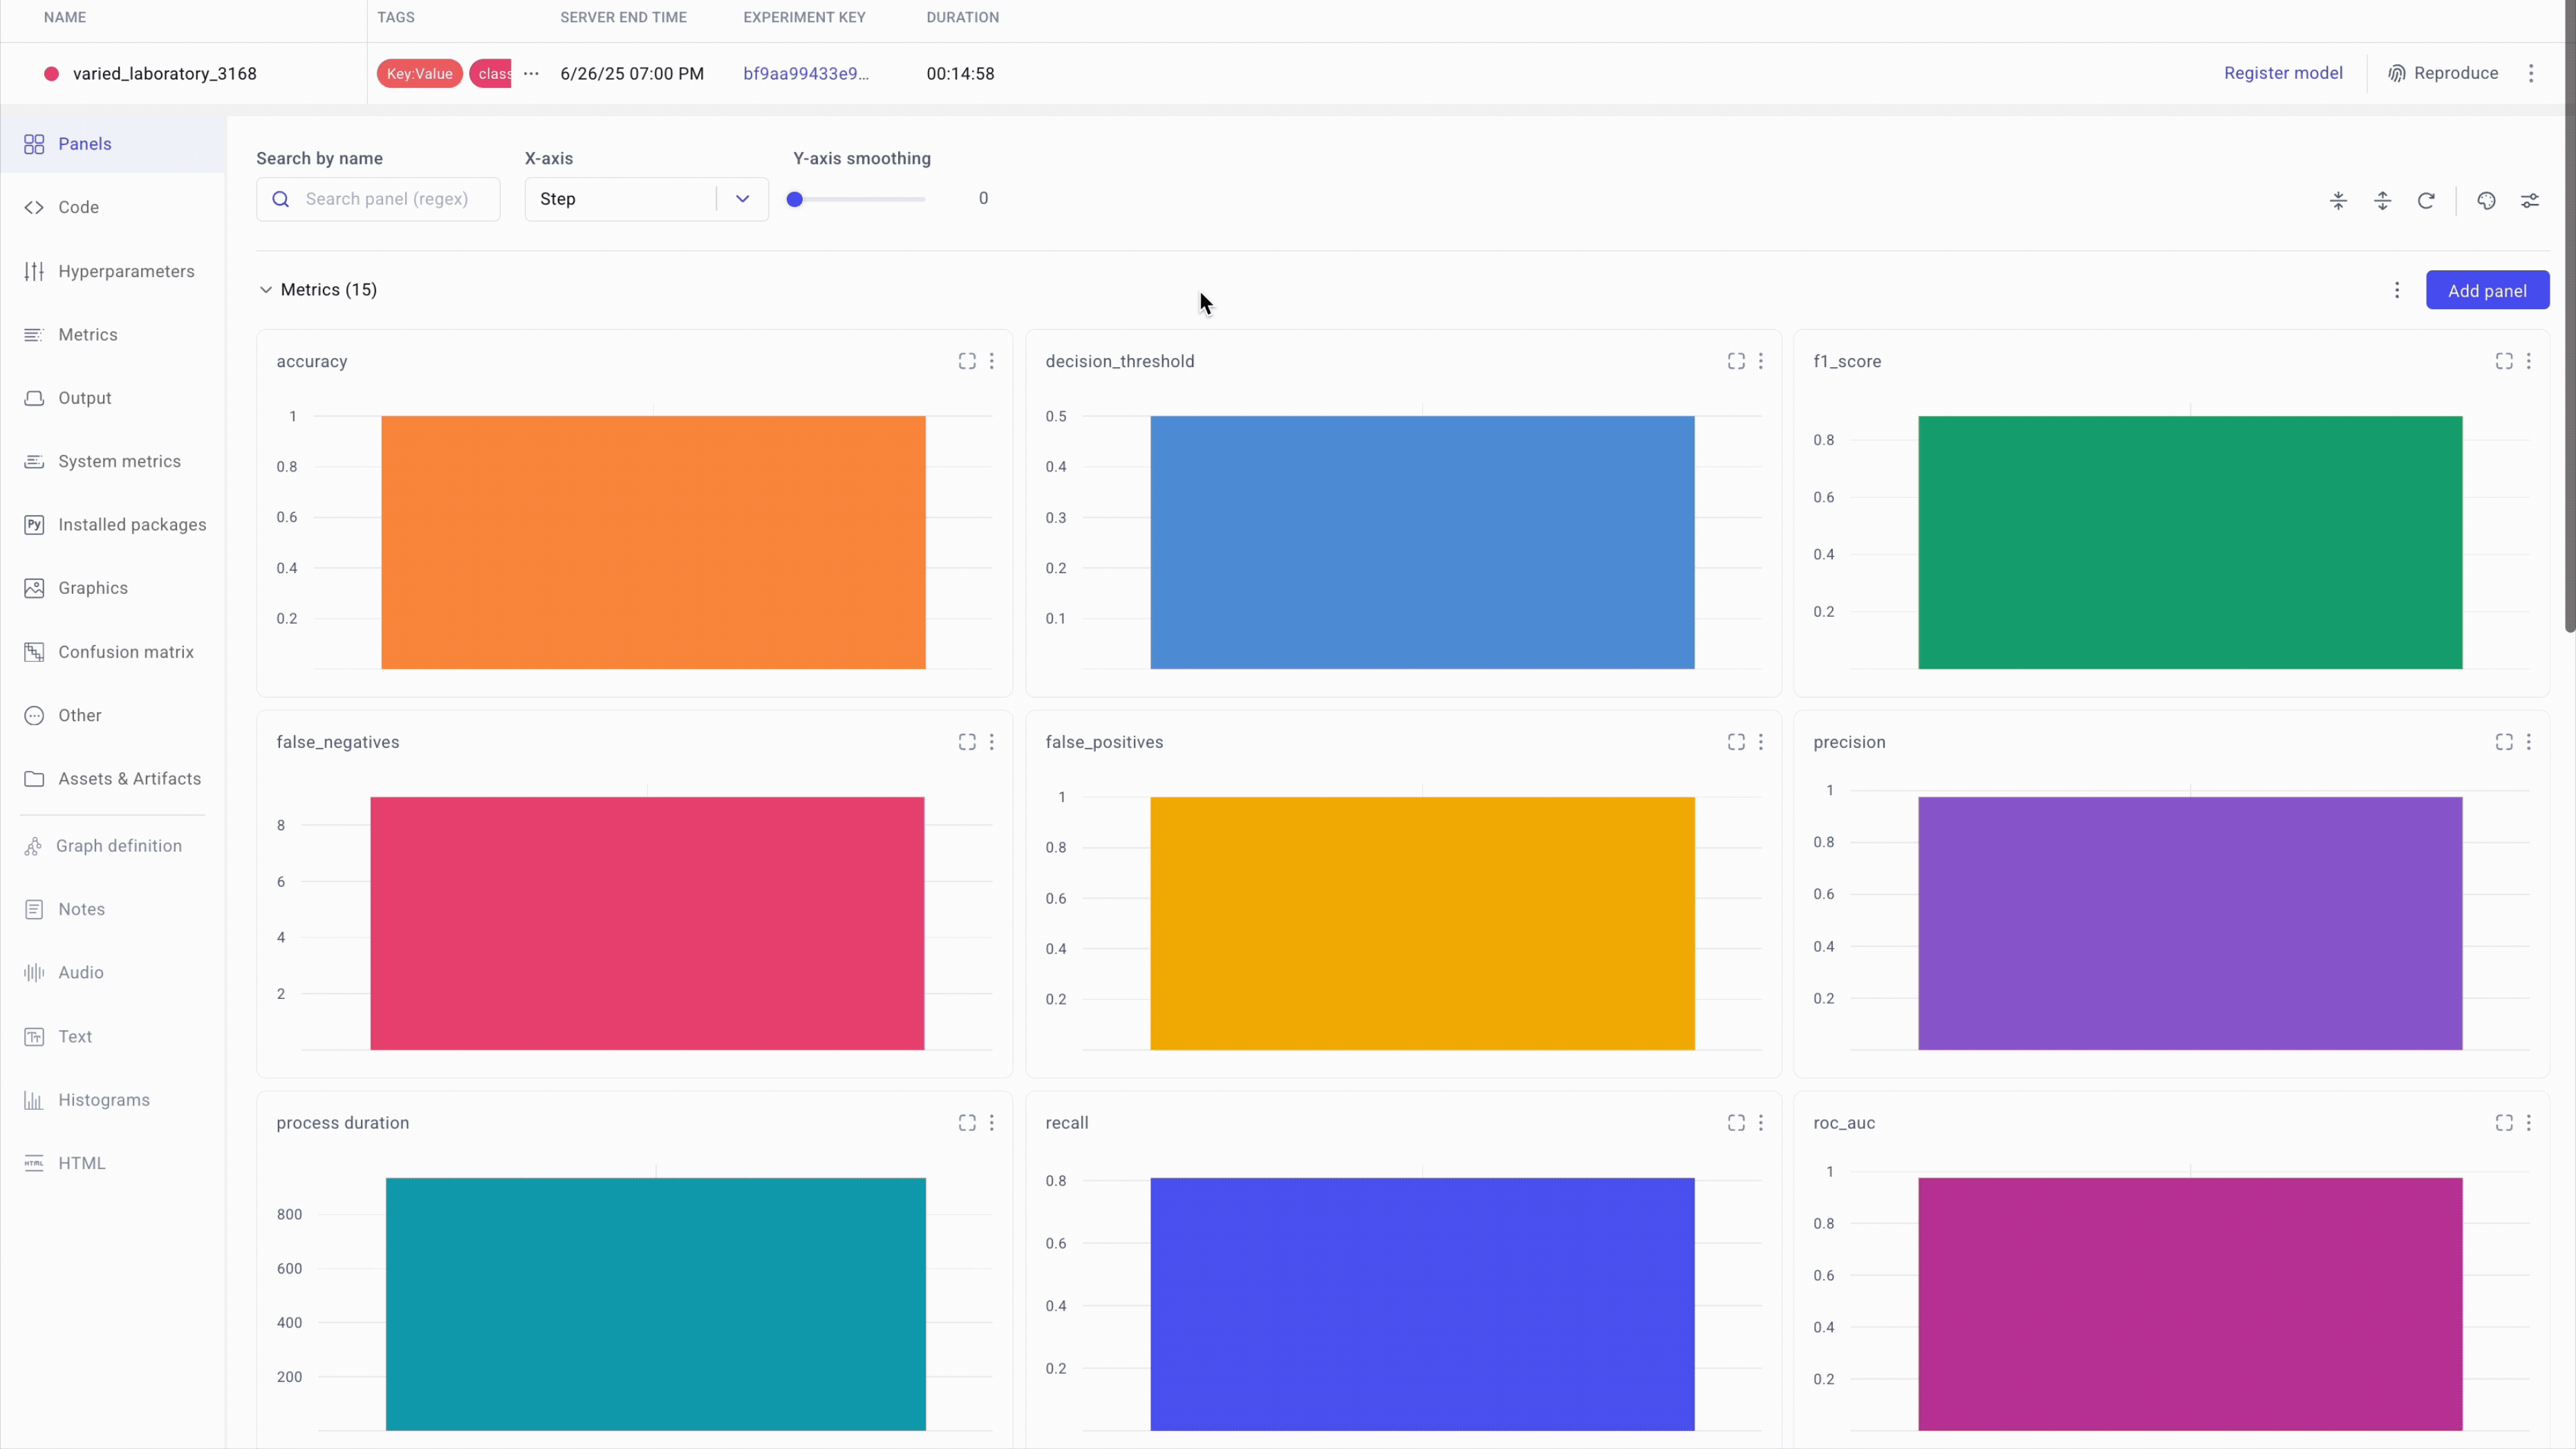Go to the Hyperparameters tab
2576x1449 pixels.
(x=126, y=271)
